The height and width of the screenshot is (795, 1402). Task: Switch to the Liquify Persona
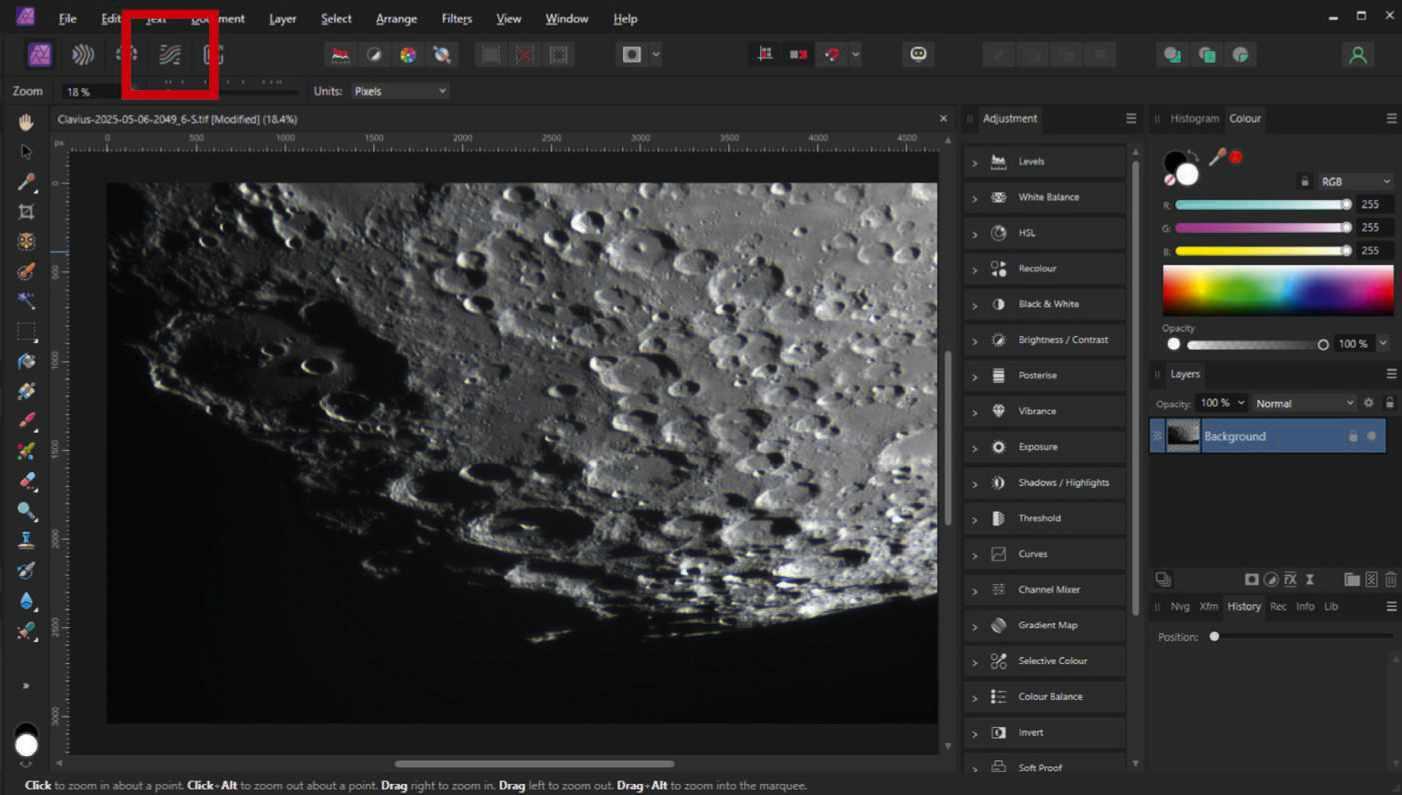tap(83, 55)
